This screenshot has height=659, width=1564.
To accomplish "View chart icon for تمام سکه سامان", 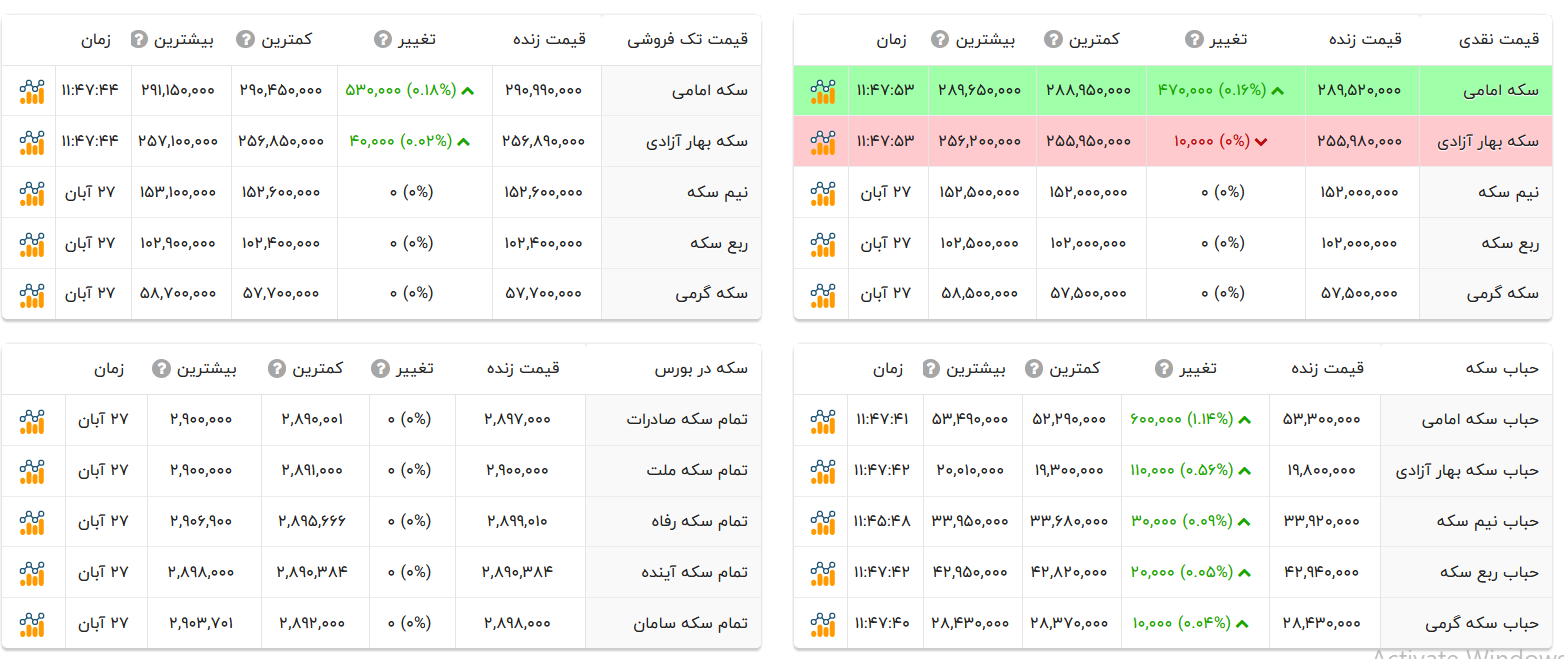I will [x=32, y=624].
